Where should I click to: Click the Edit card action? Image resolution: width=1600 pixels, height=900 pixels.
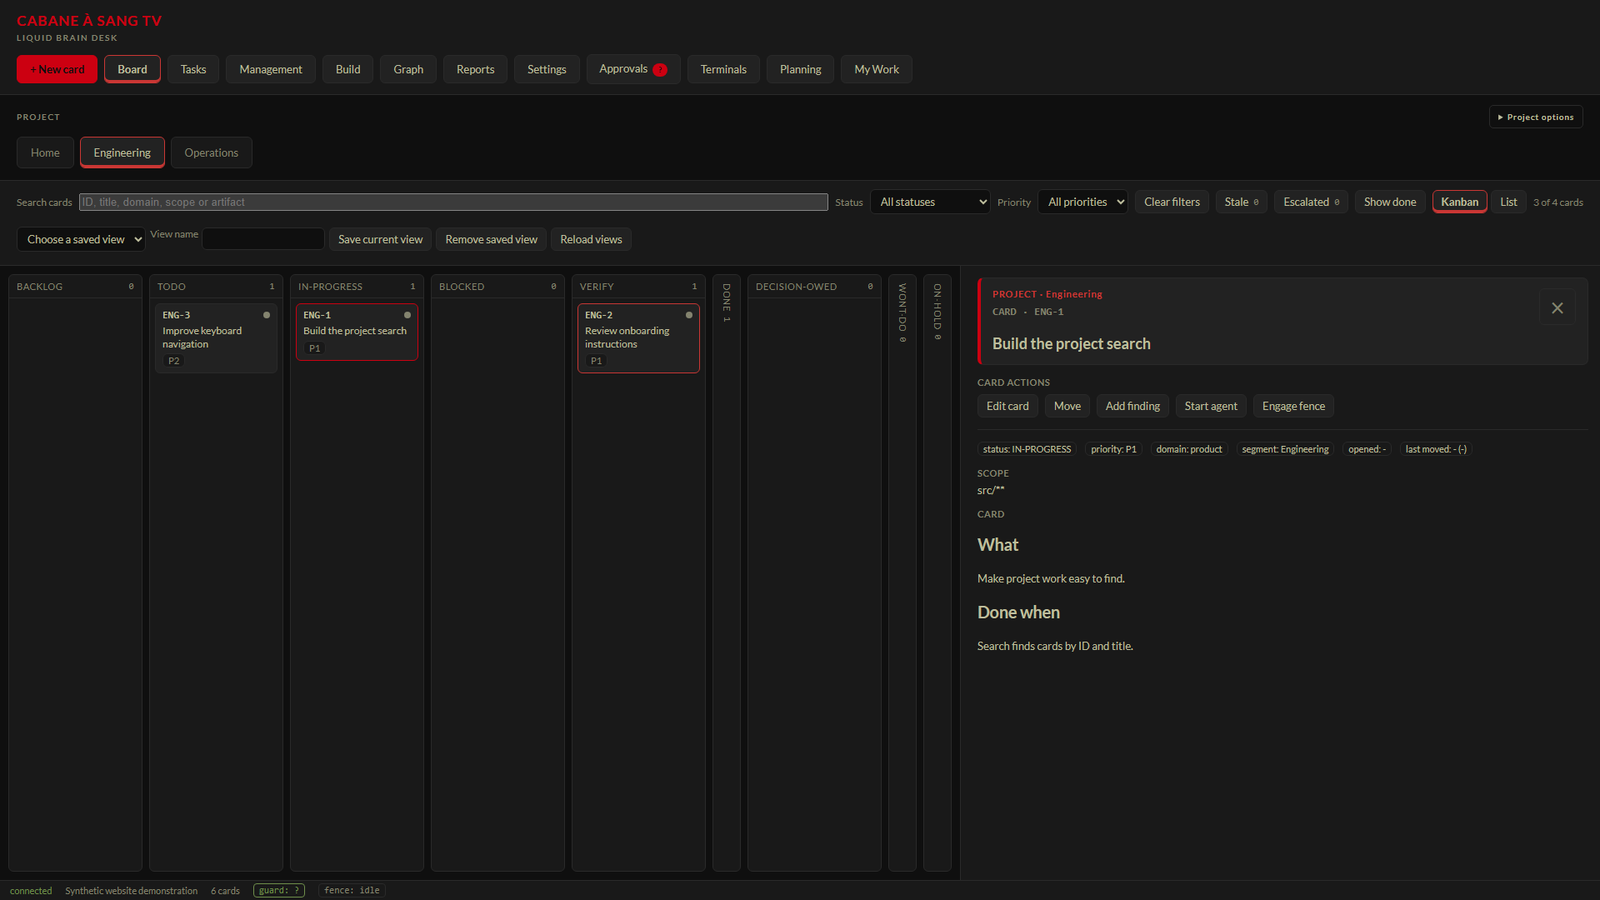click(x=1007, y=406)
